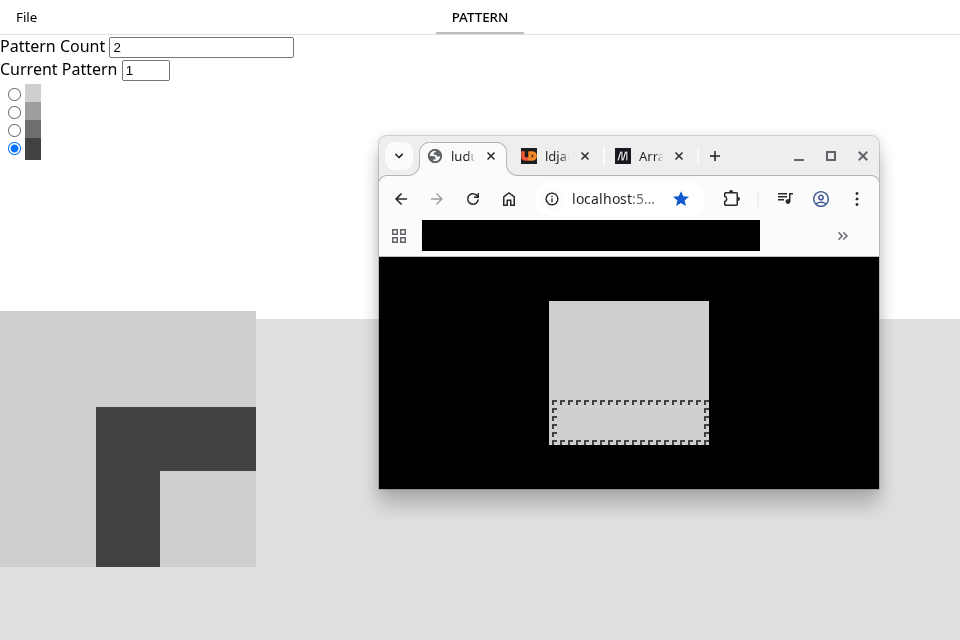Maximize the Chrome window

(831, 156)
